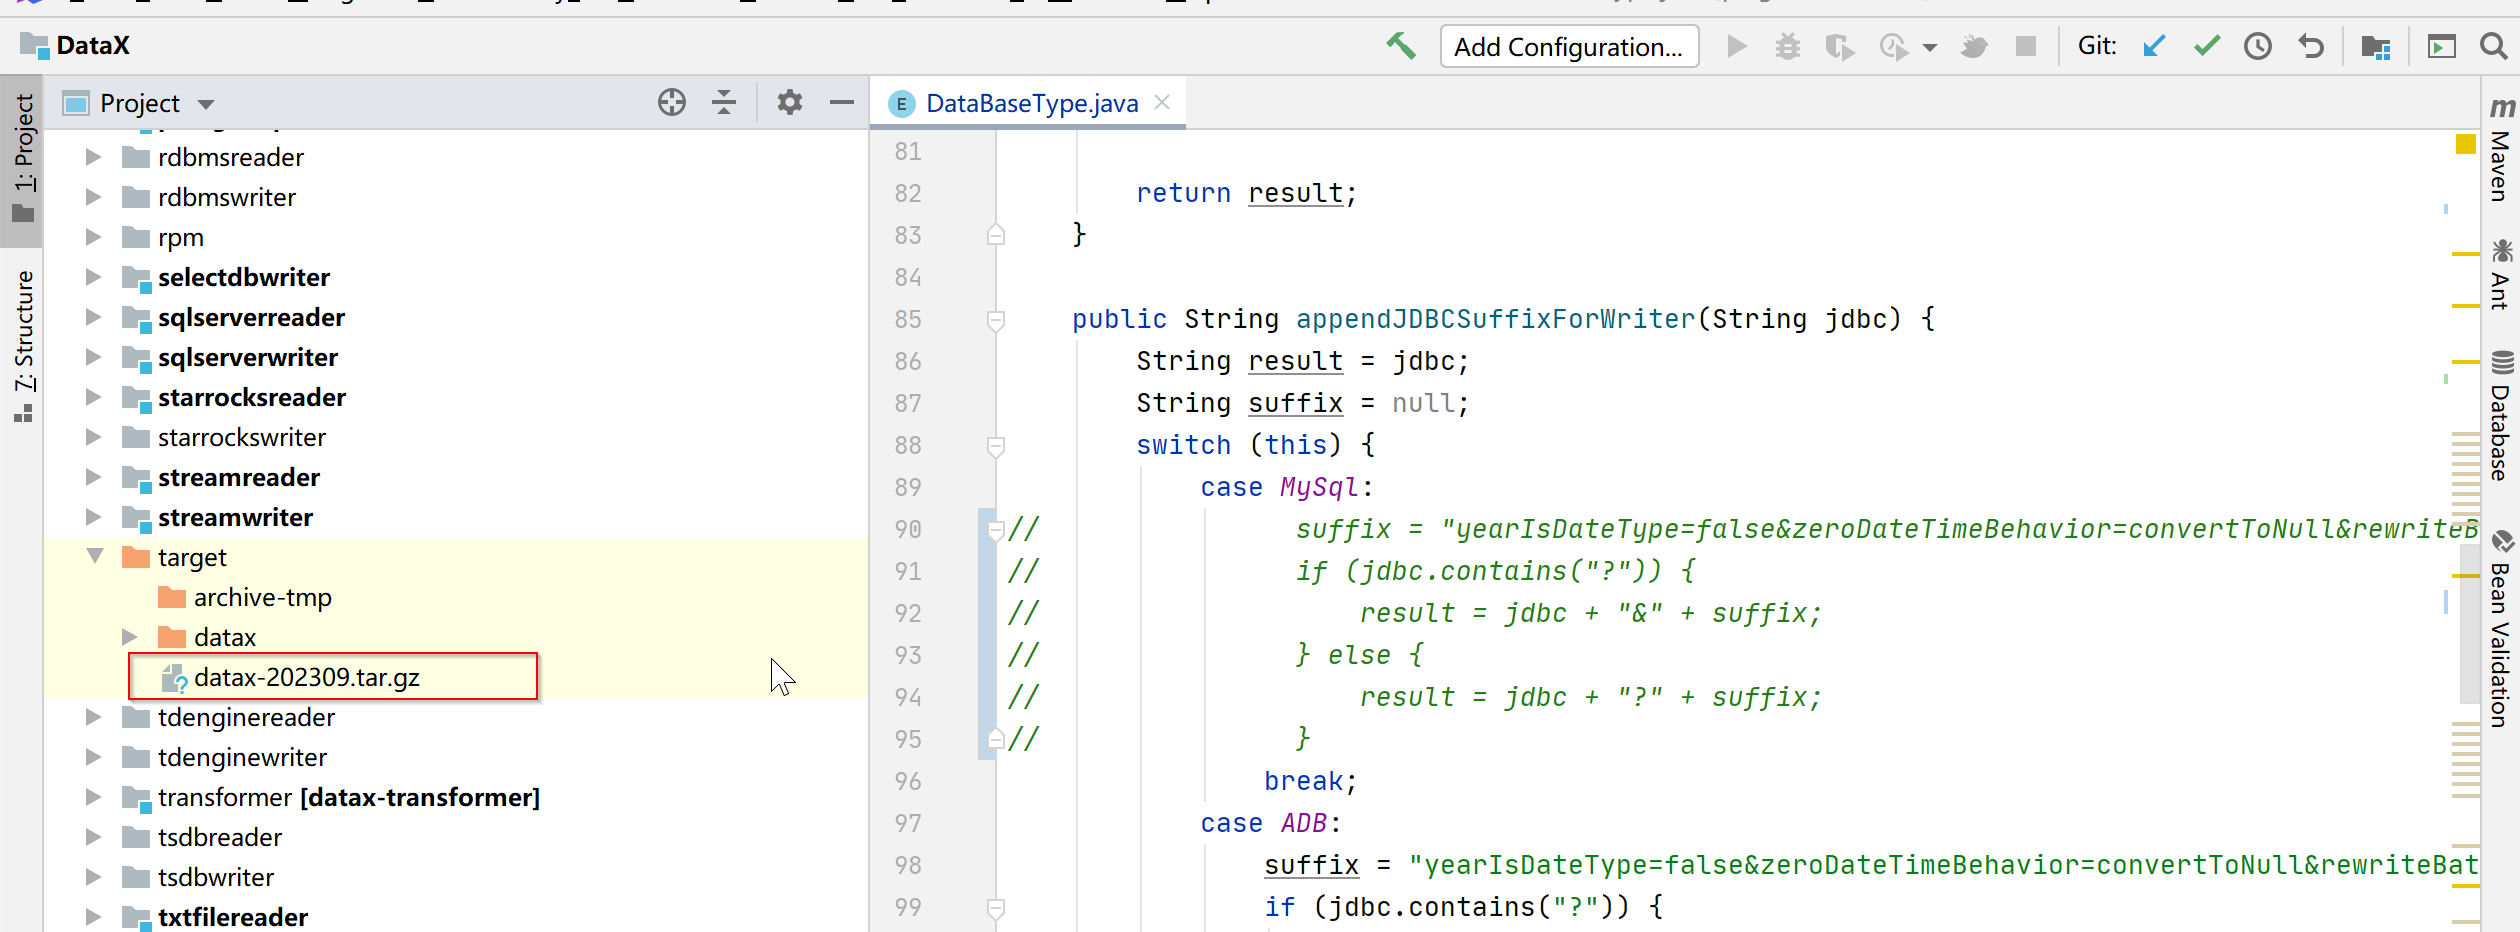The height and width of the screenshot is (932, 2520).
Task: Click the Build Project hammer icon
Action: tap(1402, 46)
